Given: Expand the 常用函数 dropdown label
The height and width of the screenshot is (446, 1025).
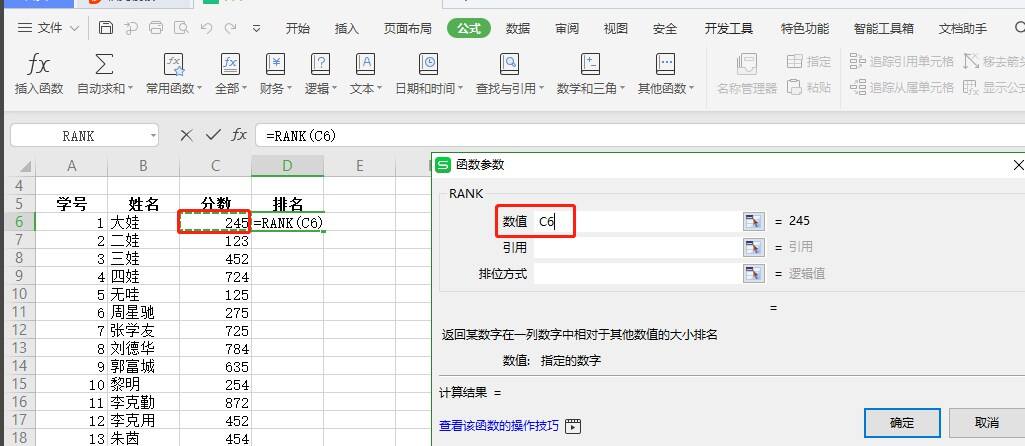Looking at the screenshot, I should click(174, 88).
